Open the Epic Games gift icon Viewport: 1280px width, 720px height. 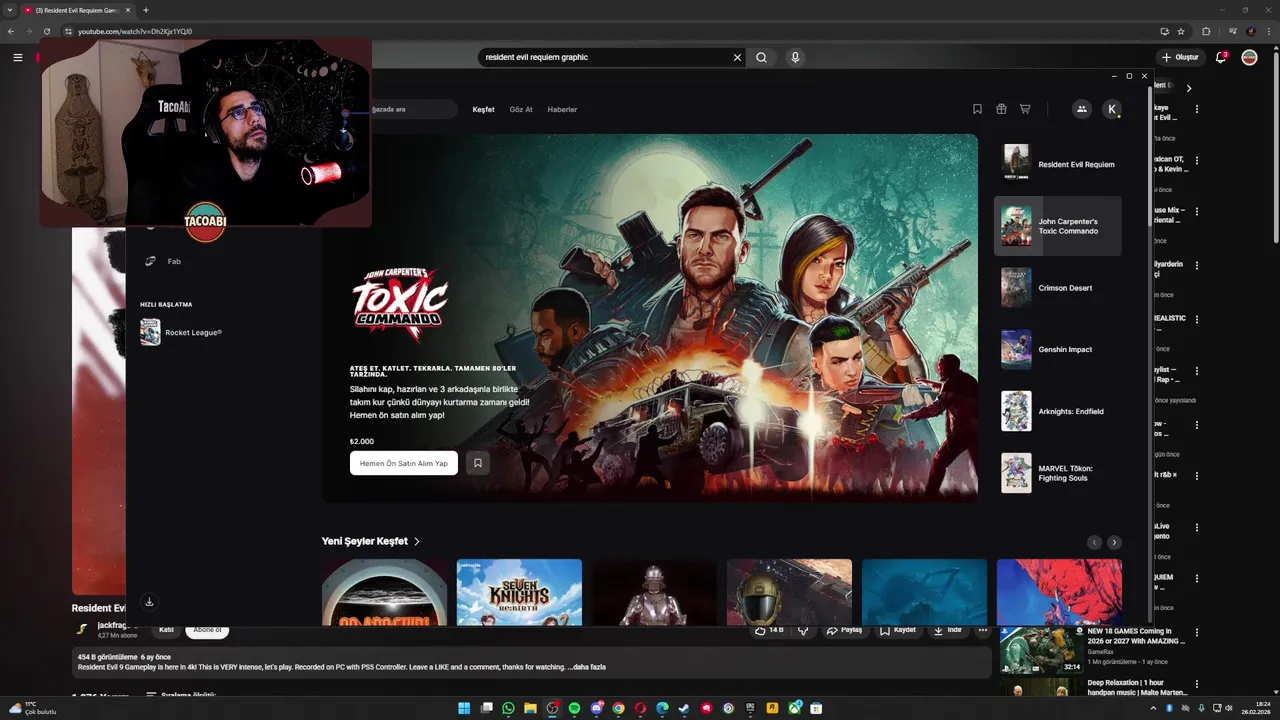(1001, 109)
